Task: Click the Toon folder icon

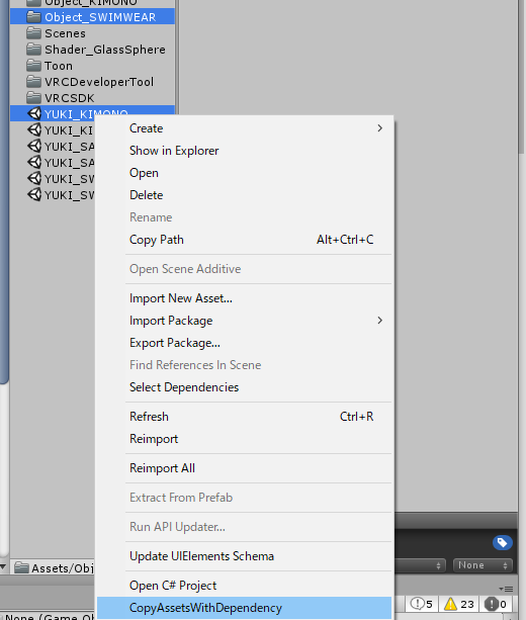Action: click(x=34, y=65)
